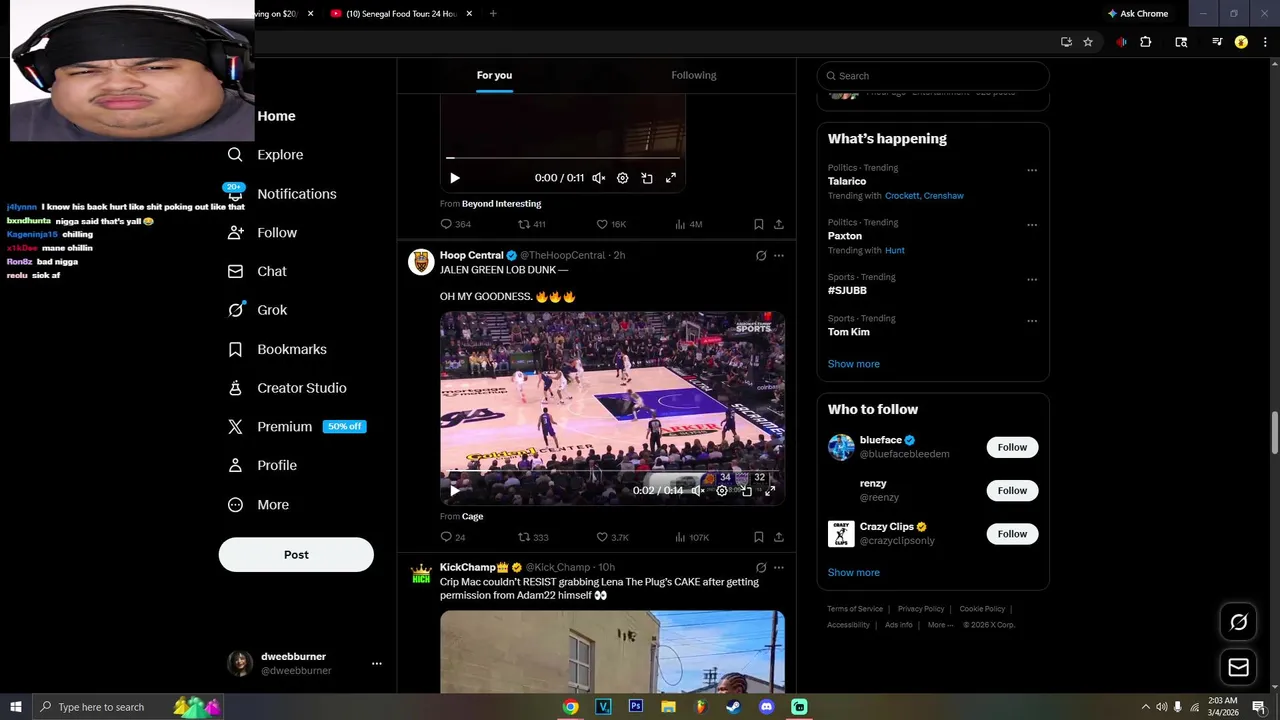
Task: Open a new Chrome tab
Action: [x=493, y=13]
